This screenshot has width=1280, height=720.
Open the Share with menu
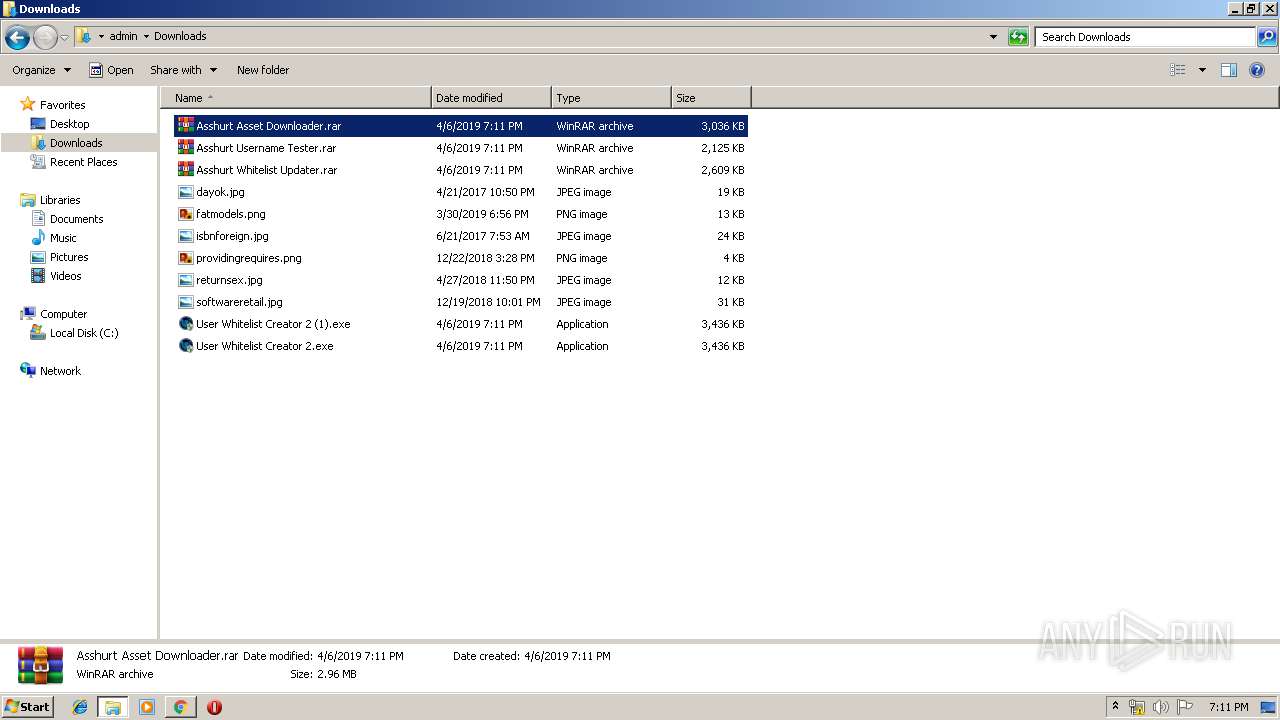tap(183, 70)
